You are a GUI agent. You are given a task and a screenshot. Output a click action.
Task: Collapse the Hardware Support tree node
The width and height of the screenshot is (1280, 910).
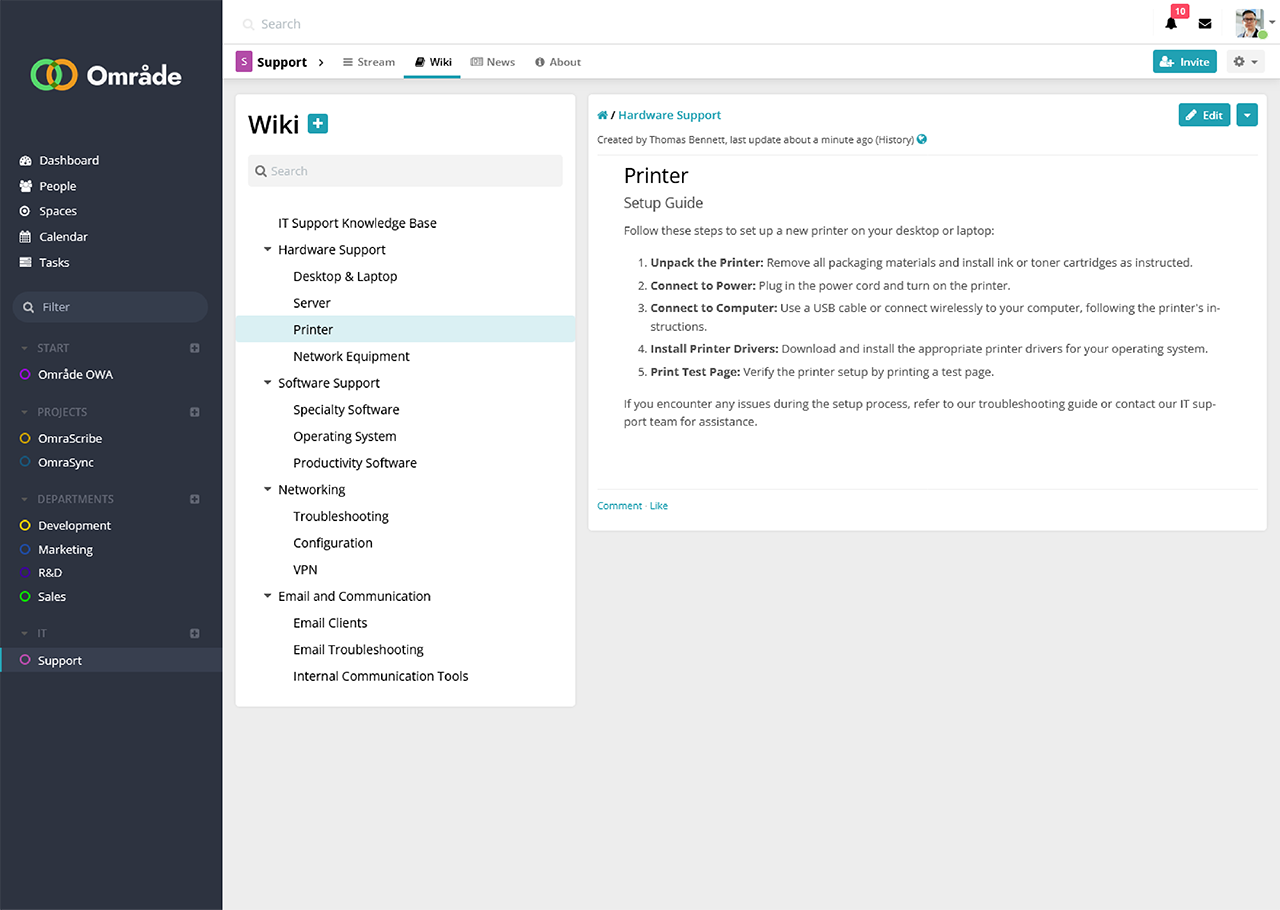tap(268, 250)
